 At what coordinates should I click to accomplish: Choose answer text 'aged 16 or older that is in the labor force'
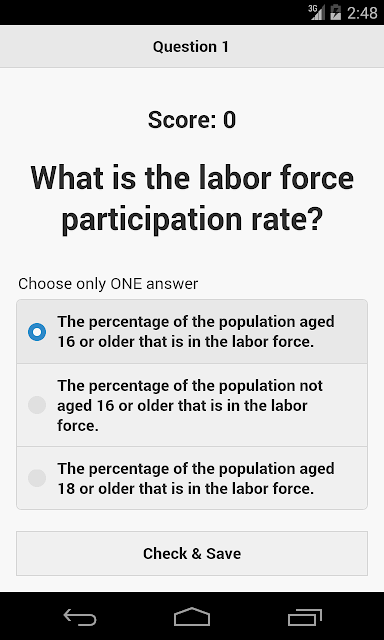[x=195, y=331]
